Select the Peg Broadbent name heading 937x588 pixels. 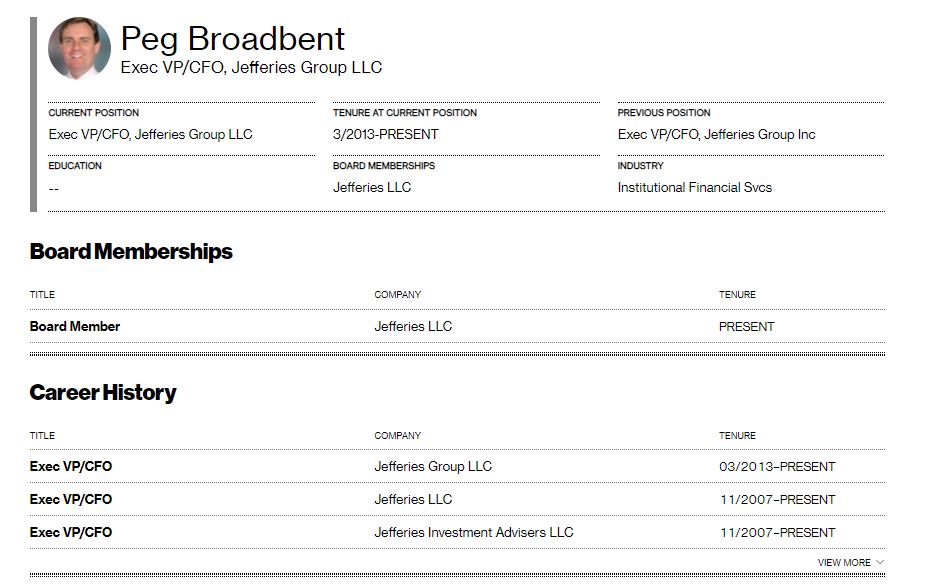pyautogui.click(x=232, y=39)
